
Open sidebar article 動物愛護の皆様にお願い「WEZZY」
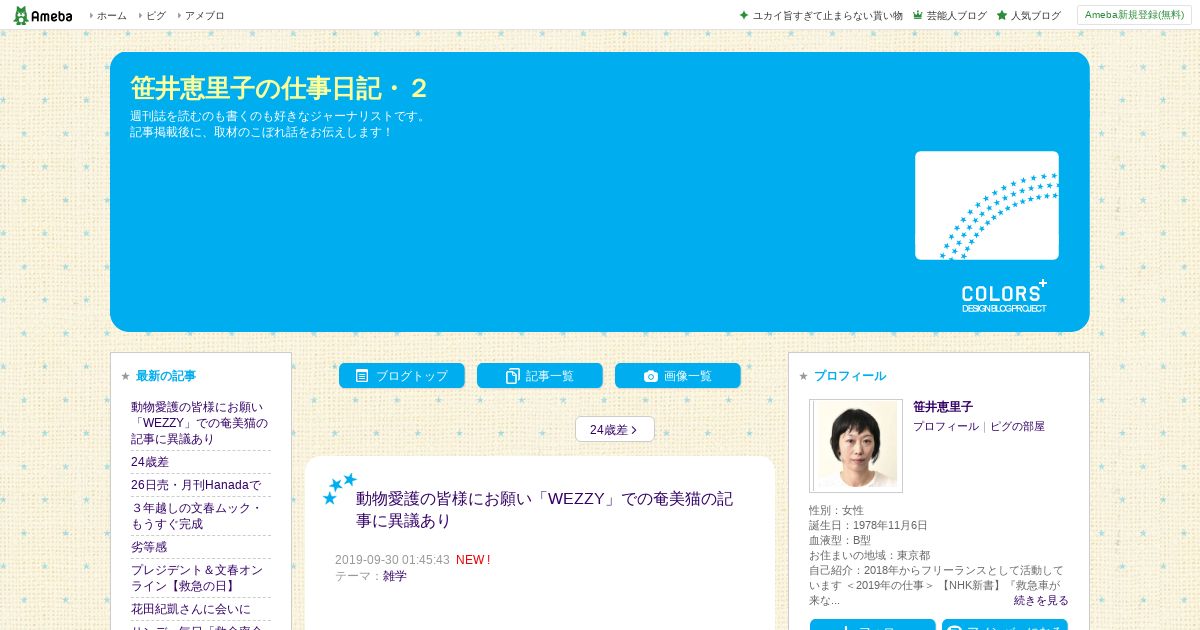[200, 423]
